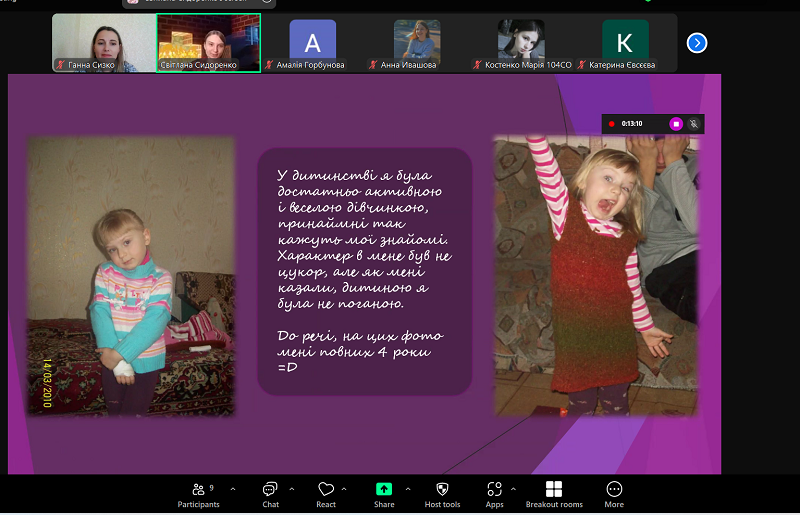The width and height of the screenshot is (800, 515).
Task: Click the slide text box about childhood
Action: pyautogui.click(x=365, y=271)
